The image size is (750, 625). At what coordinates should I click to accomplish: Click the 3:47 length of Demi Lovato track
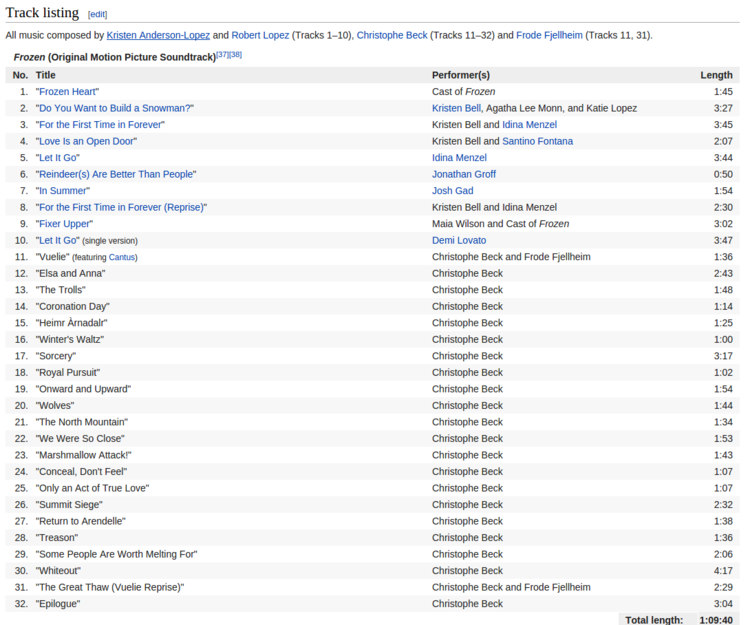point(723,241)
